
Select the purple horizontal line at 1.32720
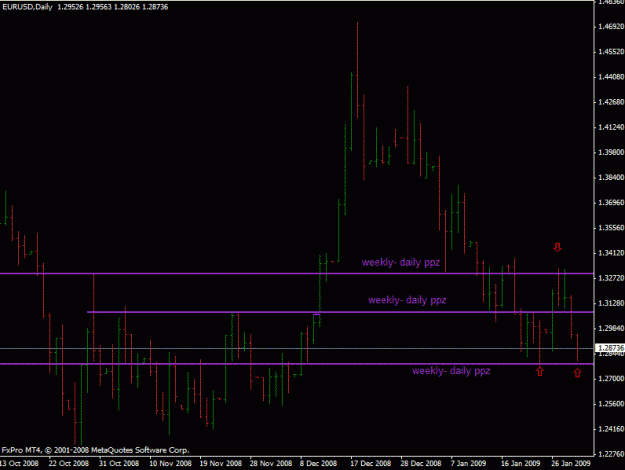click(x=297, y=273)
